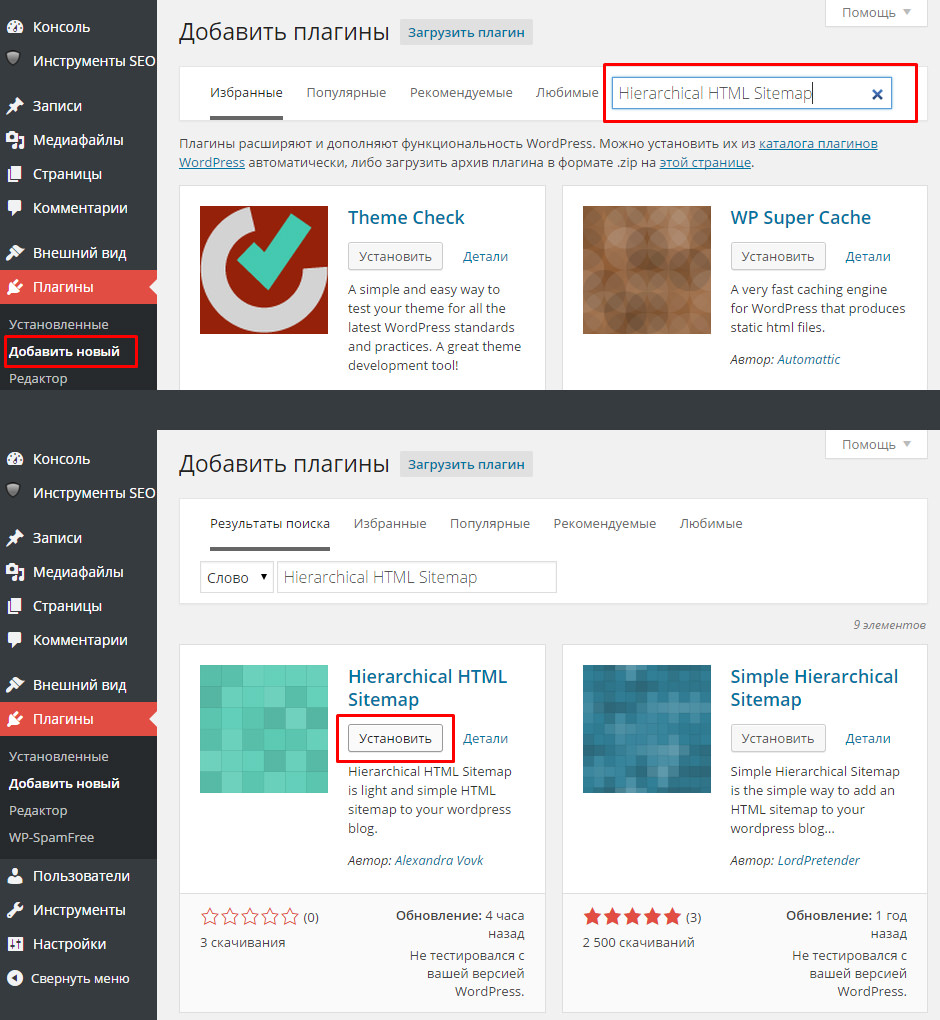Open WP-SpamFree submenu item
The image size is (940, 1020).
[51, 837]
